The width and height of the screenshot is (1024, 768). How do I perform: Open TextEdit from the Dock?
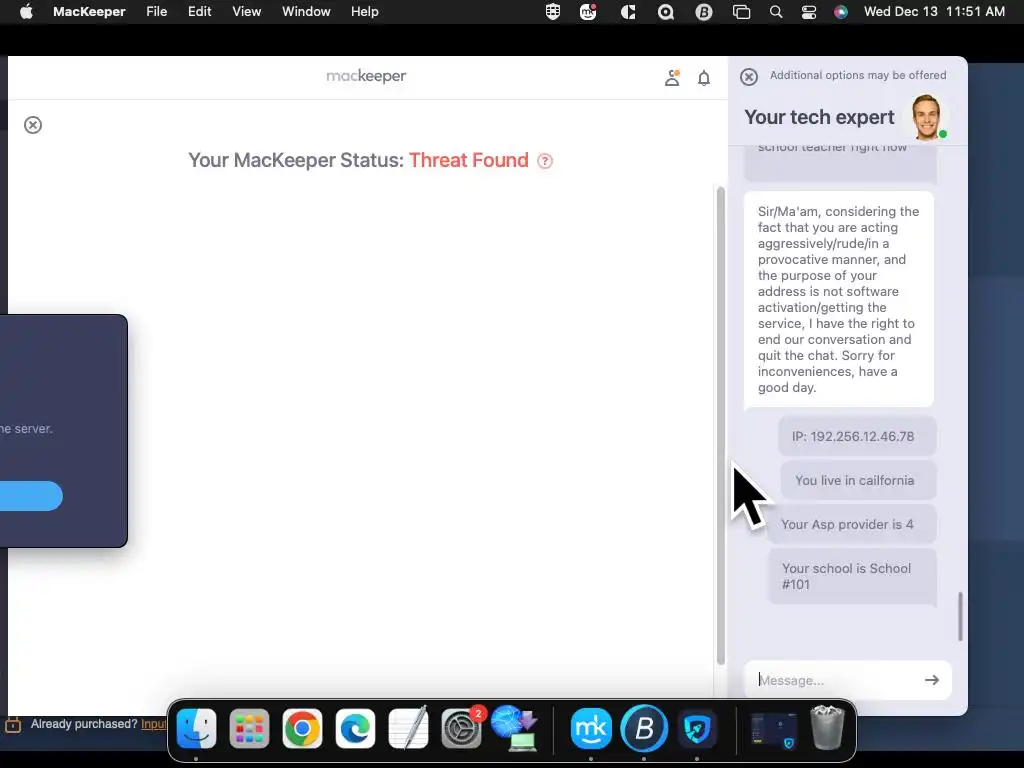(x=408, y=728)
